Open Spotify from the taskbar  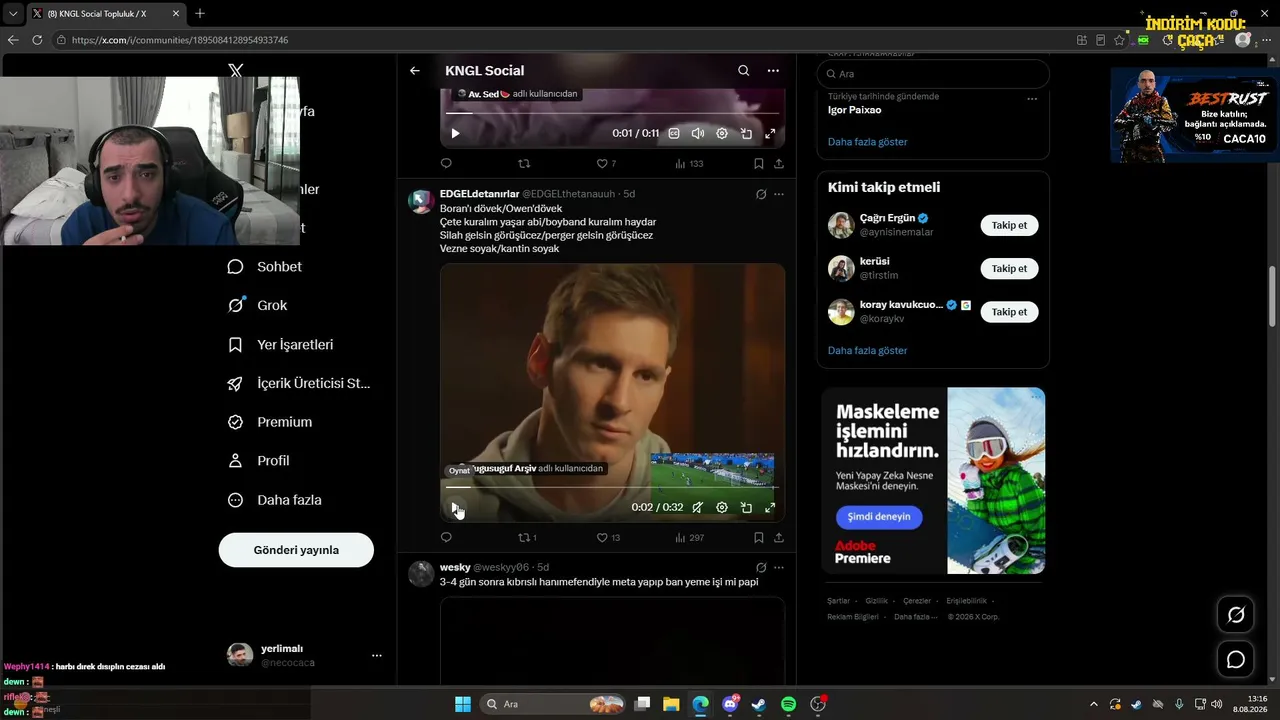coord(788,704)
